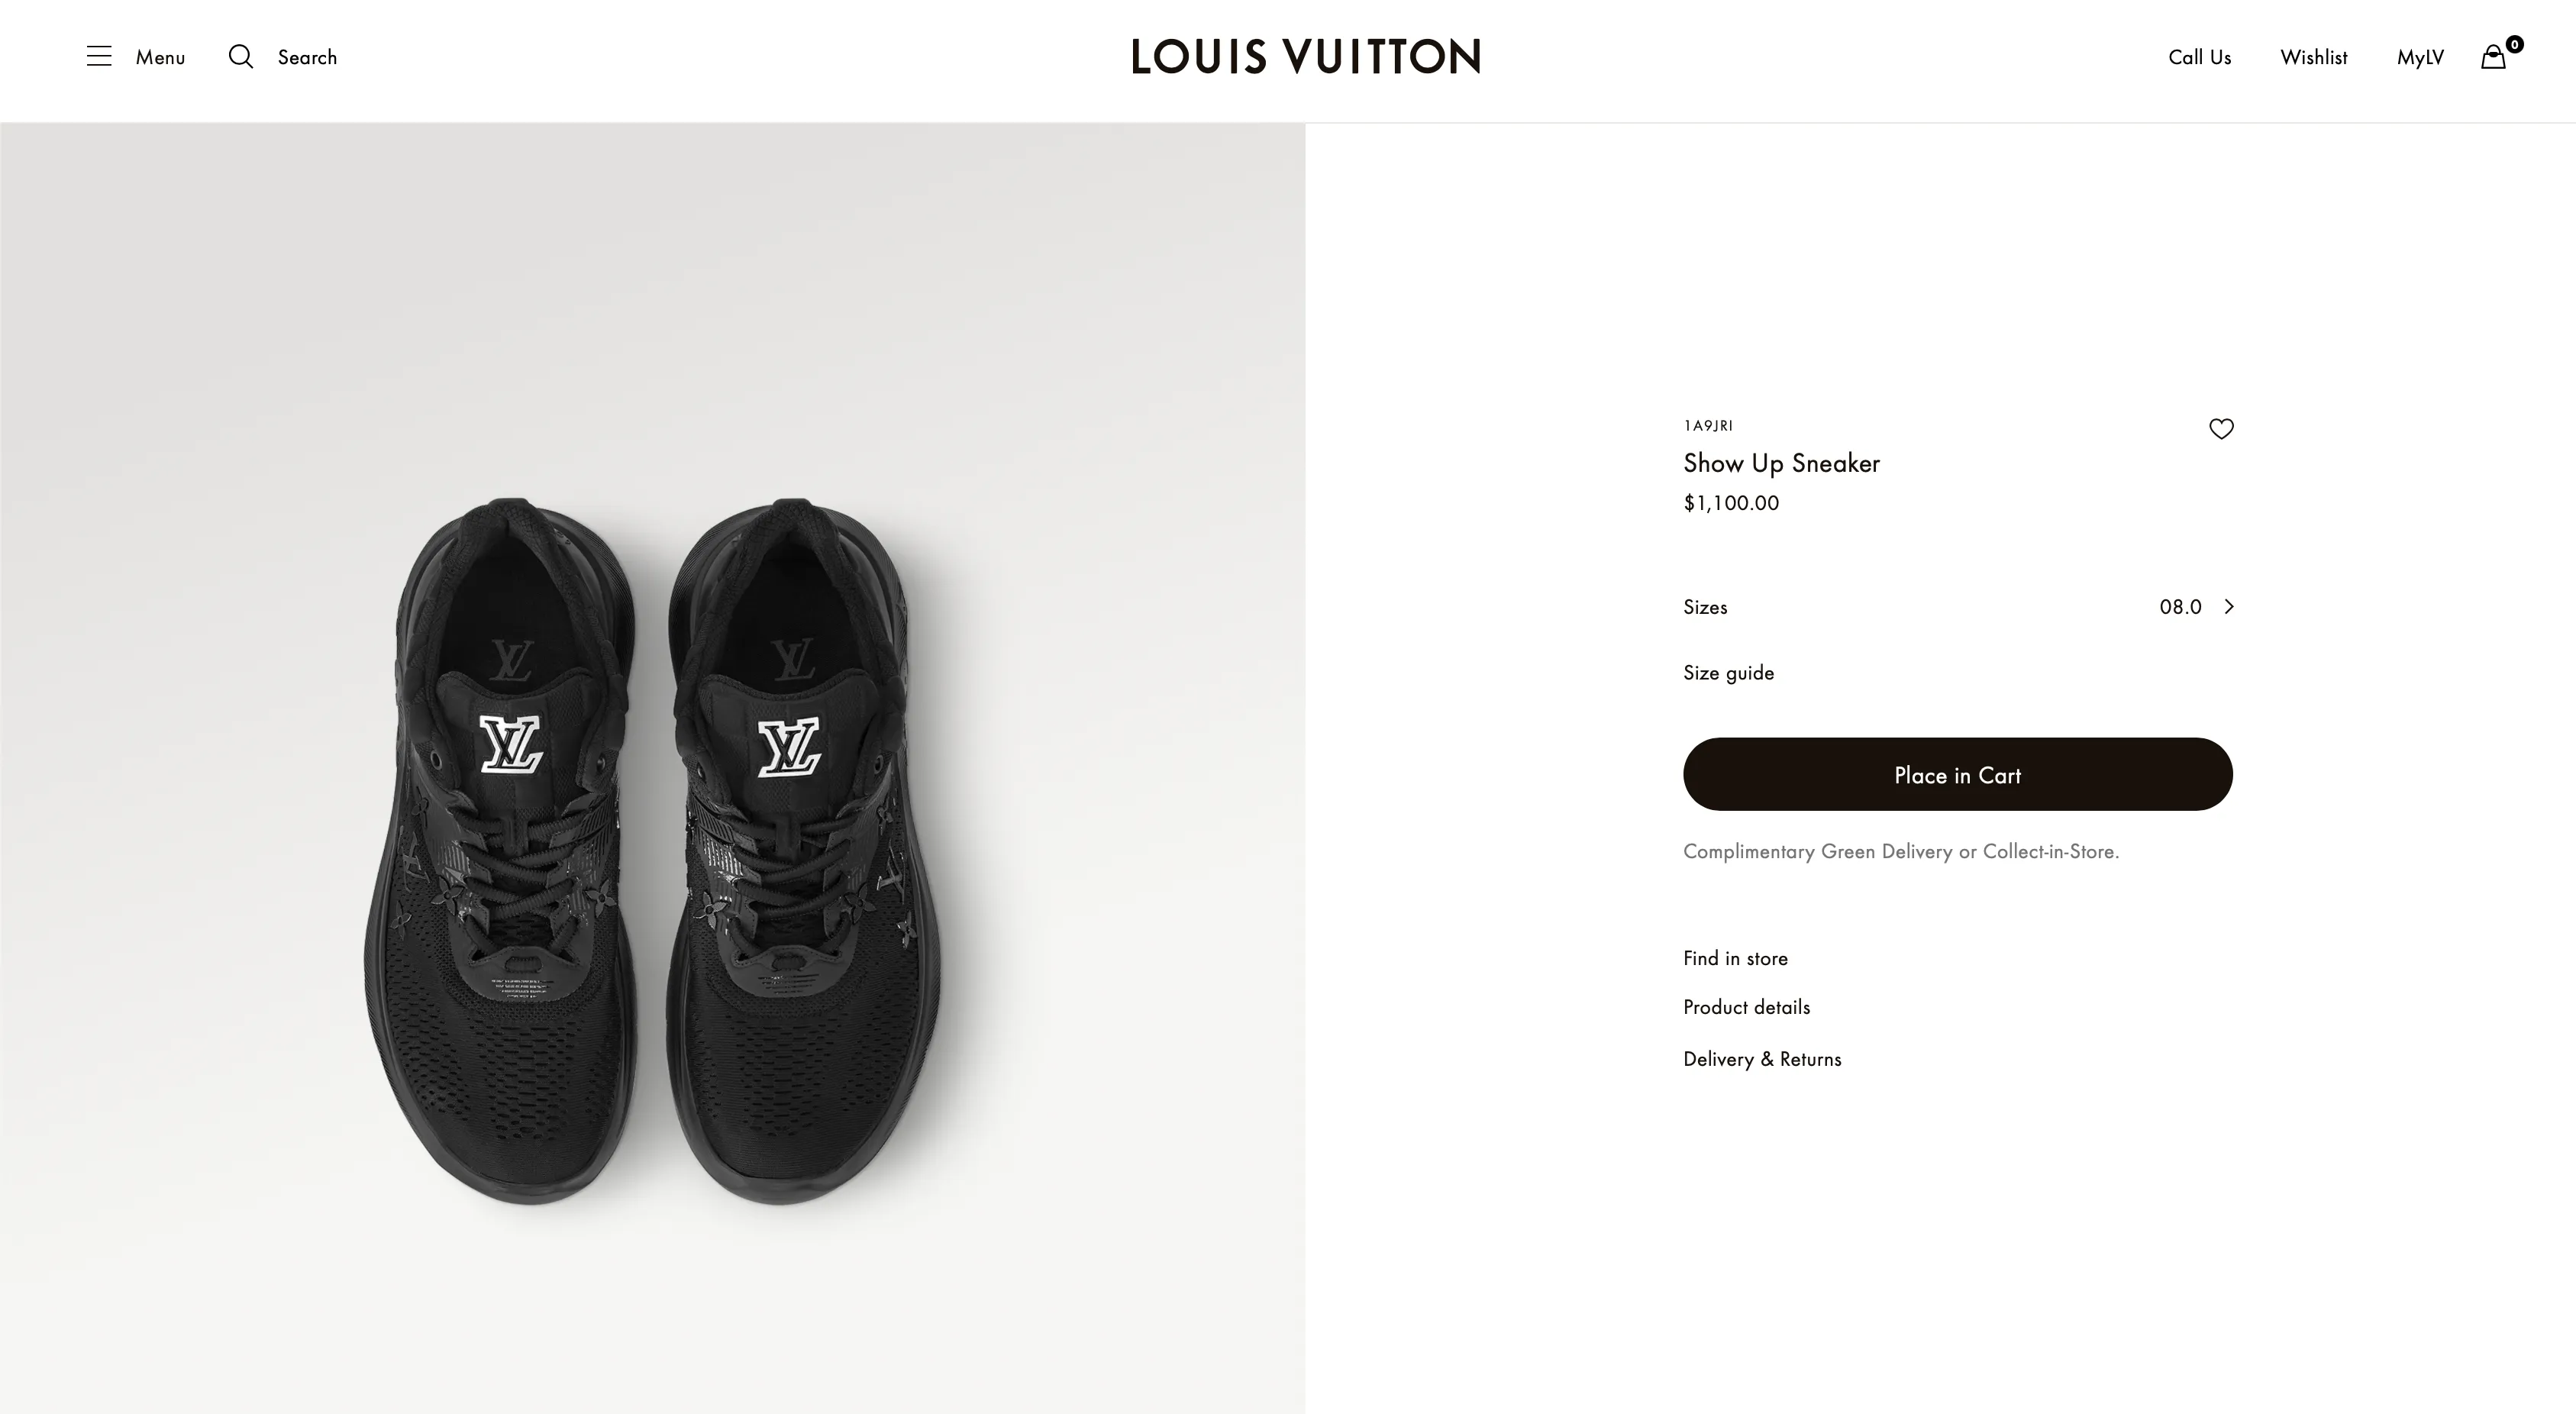The width and height of the screenshot is (2576, 1414).
Task: Open the Sizes 08.0 selector
Action: (2180, 607)
